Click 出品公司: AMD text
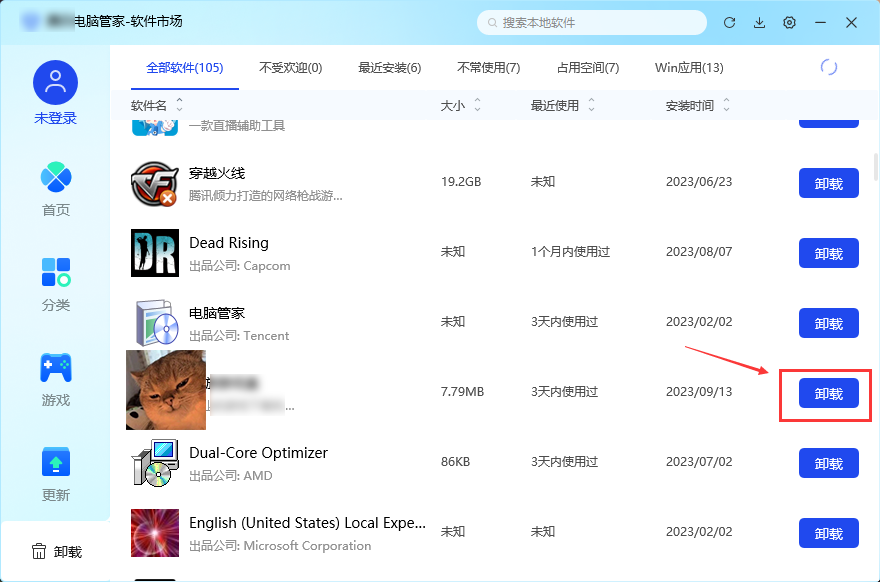Image resolution: width=880 pixels, height=582 pixels. [x=231, y=476]
